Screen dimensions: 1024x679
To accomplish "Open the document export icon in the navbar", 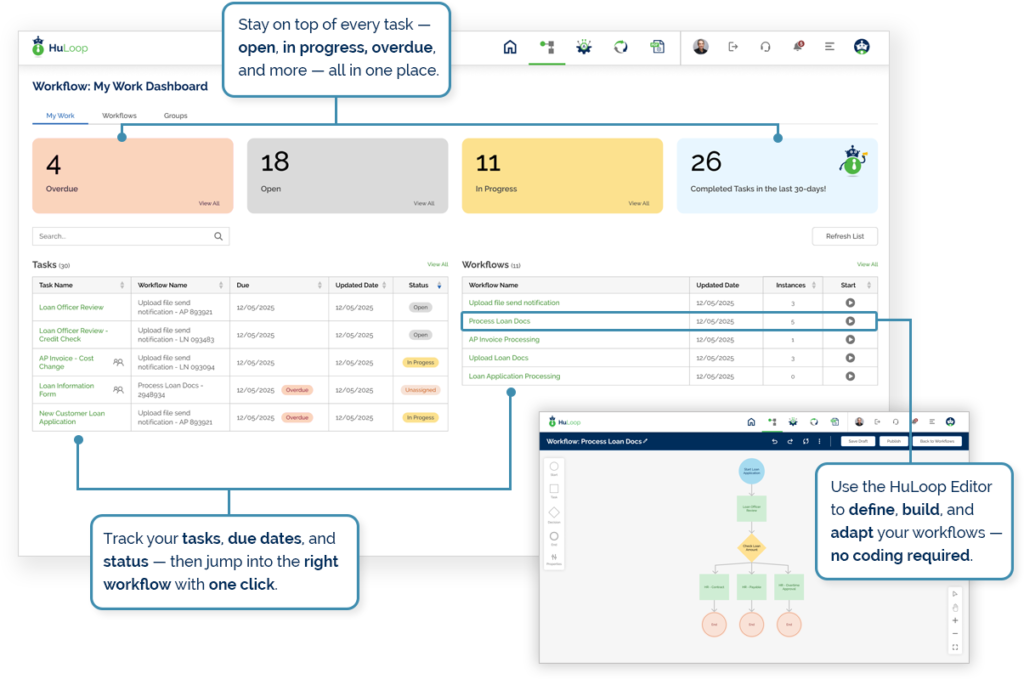I will click(x=658, y=46).
